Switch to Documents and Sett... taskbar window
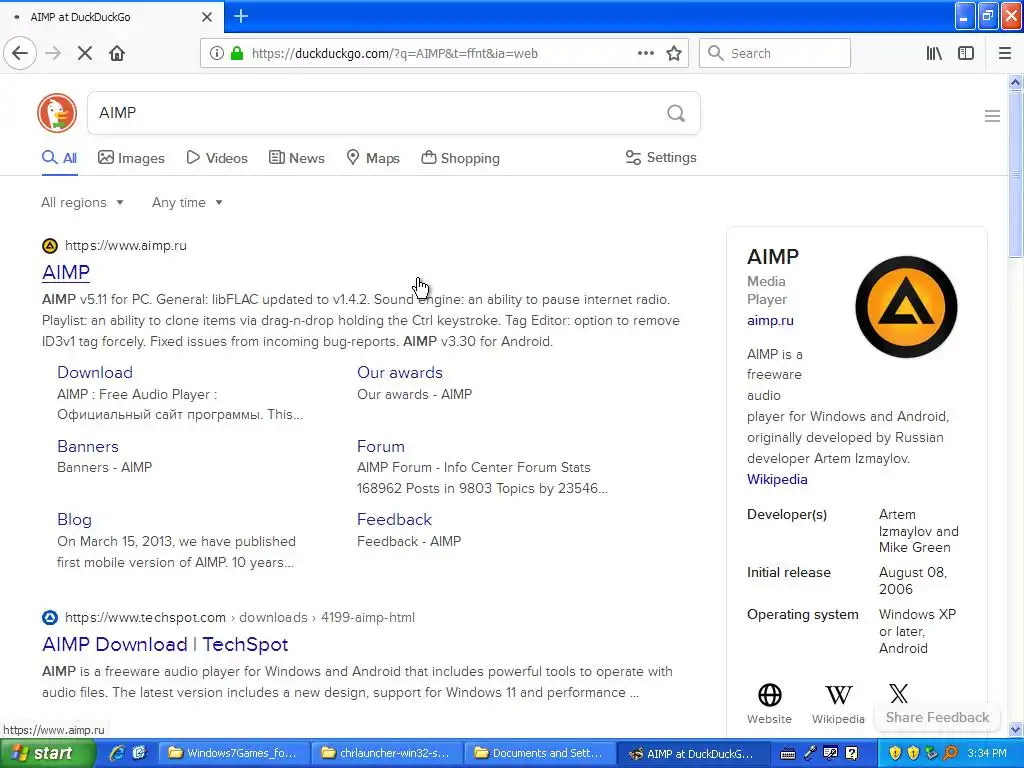 [539, 753]
